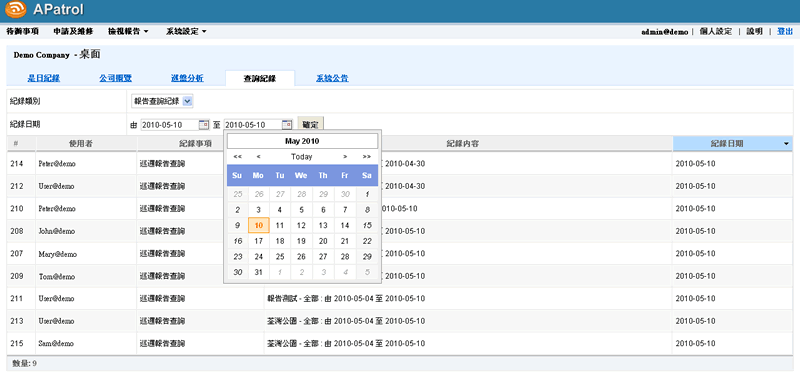Go to previous year in calendar

point(237,157)
